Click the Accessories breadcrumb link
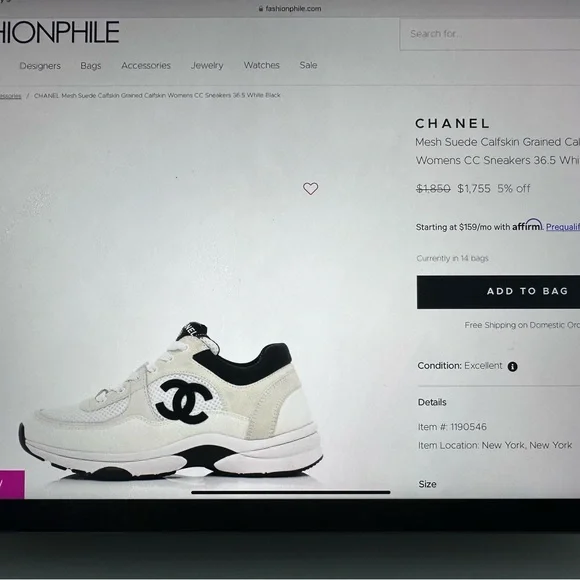Screen dimensions: 580x580 [x=10, y=96]
